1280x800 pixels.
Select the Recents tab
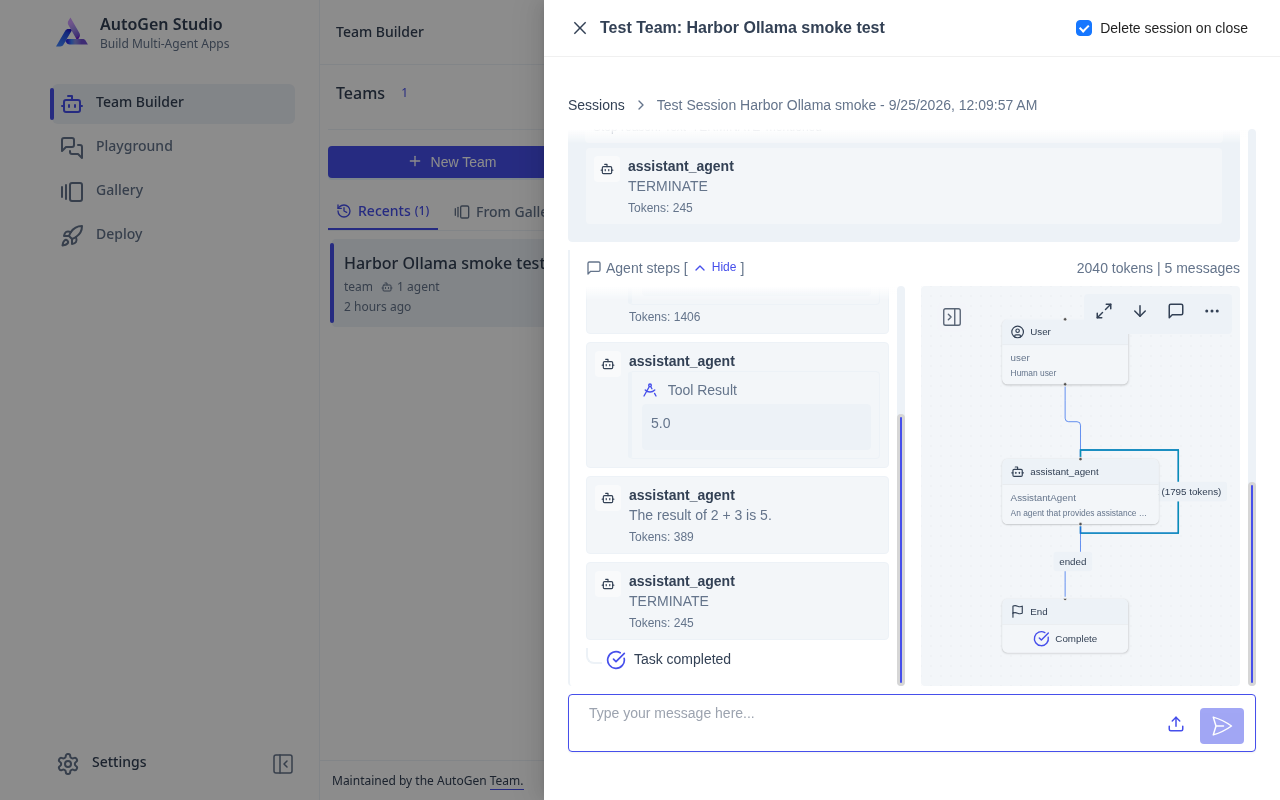point(383,211)
